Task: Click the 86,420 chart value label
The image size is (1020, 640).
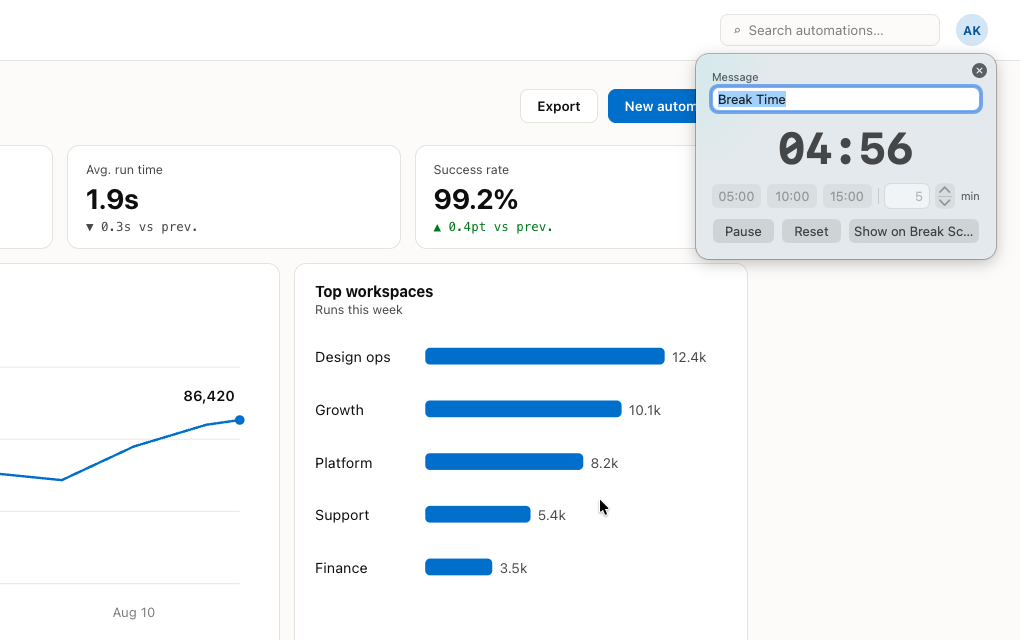Action: (209, 396)
